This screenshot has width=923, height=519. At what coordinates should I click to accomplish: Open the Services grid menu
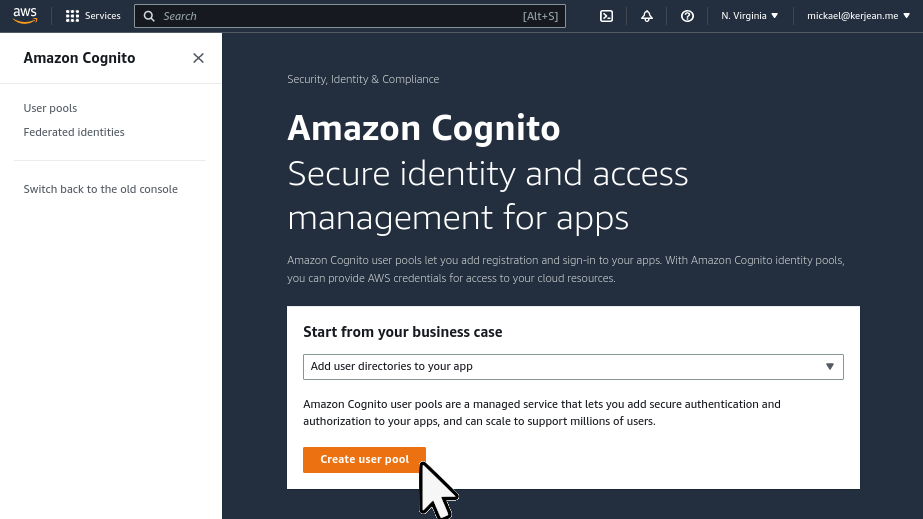coord(93,16)
